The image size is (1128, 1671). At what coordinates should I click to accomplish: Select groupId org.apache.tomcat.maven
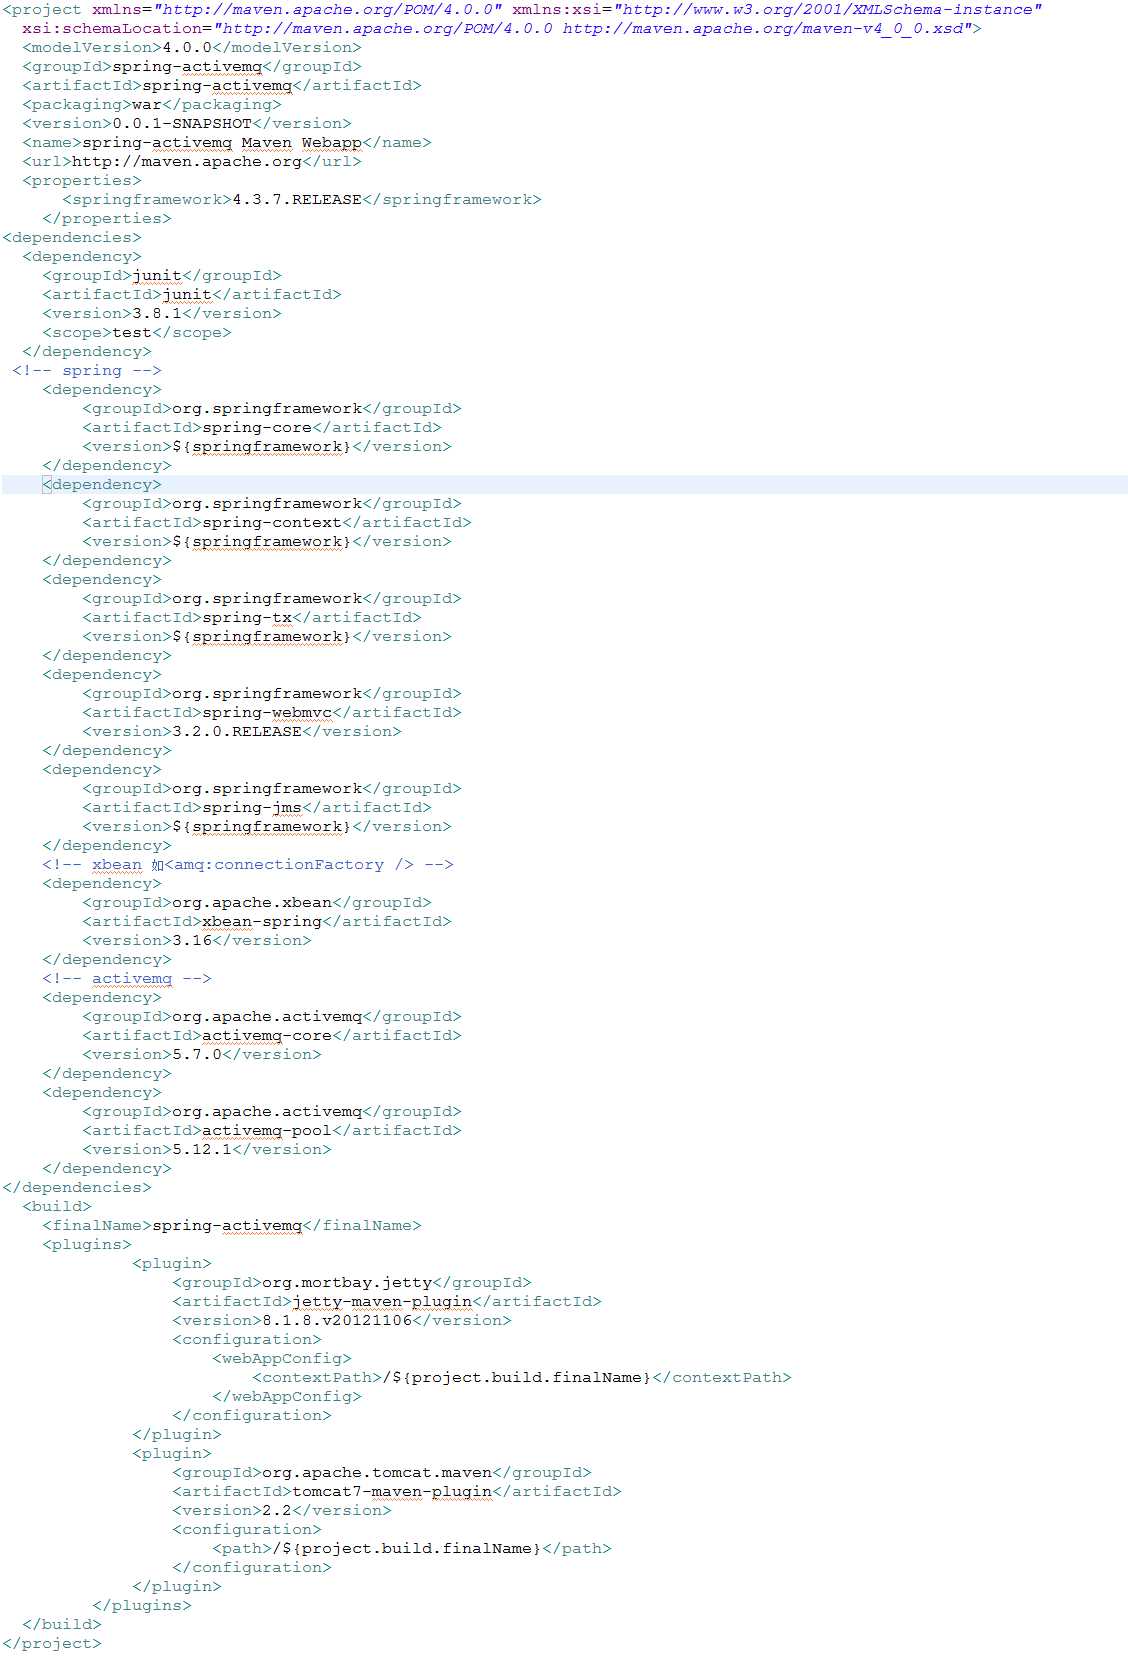(x=377, y=1472)
